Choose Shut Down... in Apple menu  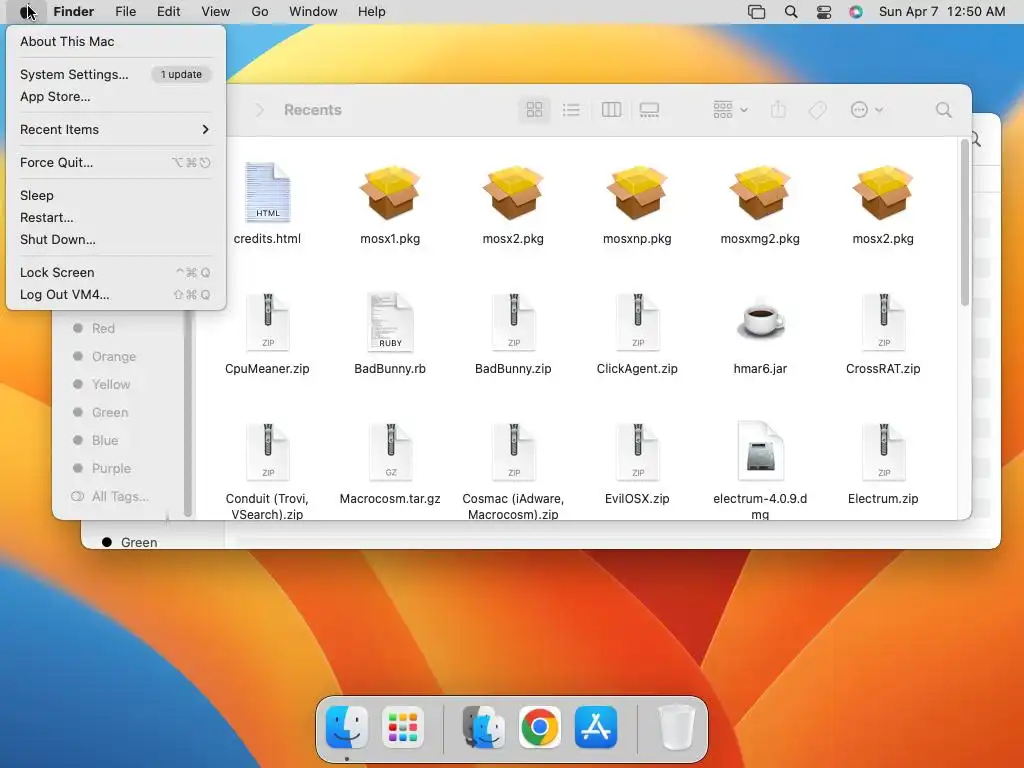coord(116,240)
